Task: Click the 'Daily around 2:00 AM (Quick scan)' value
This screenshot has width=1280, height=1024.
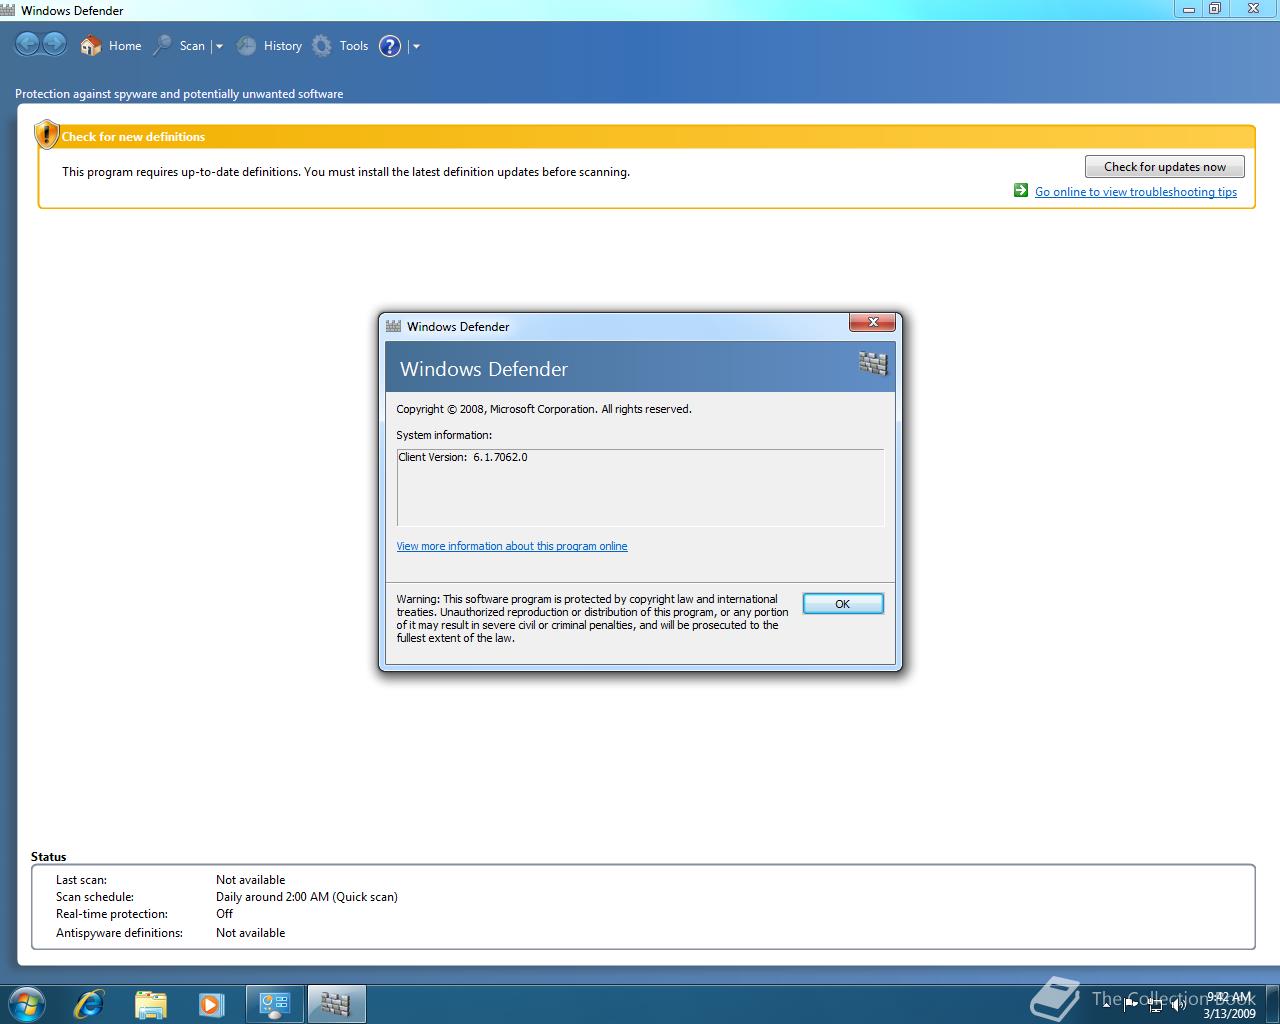Action: pyautogui.click(x=307, y=897)
